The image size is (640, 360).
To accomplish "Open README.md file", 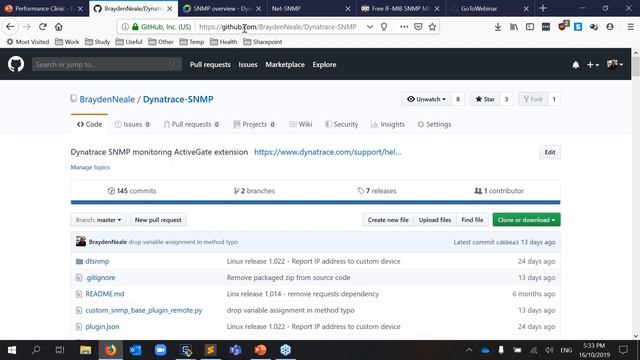I will click(104, 294).
